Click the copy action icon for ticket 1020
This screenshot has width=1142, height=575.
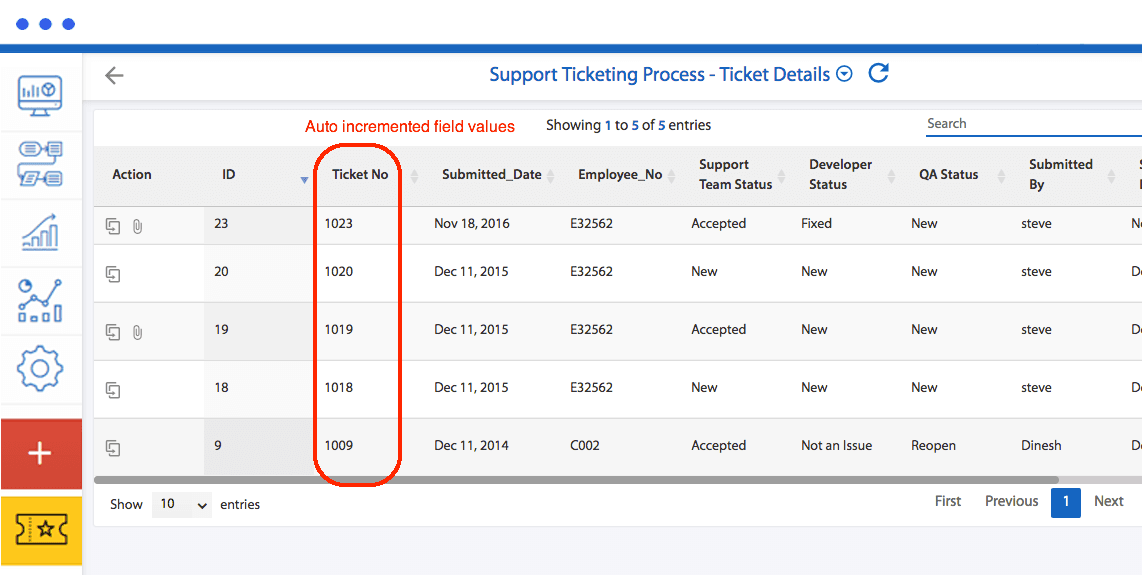(x=114, y=273)
